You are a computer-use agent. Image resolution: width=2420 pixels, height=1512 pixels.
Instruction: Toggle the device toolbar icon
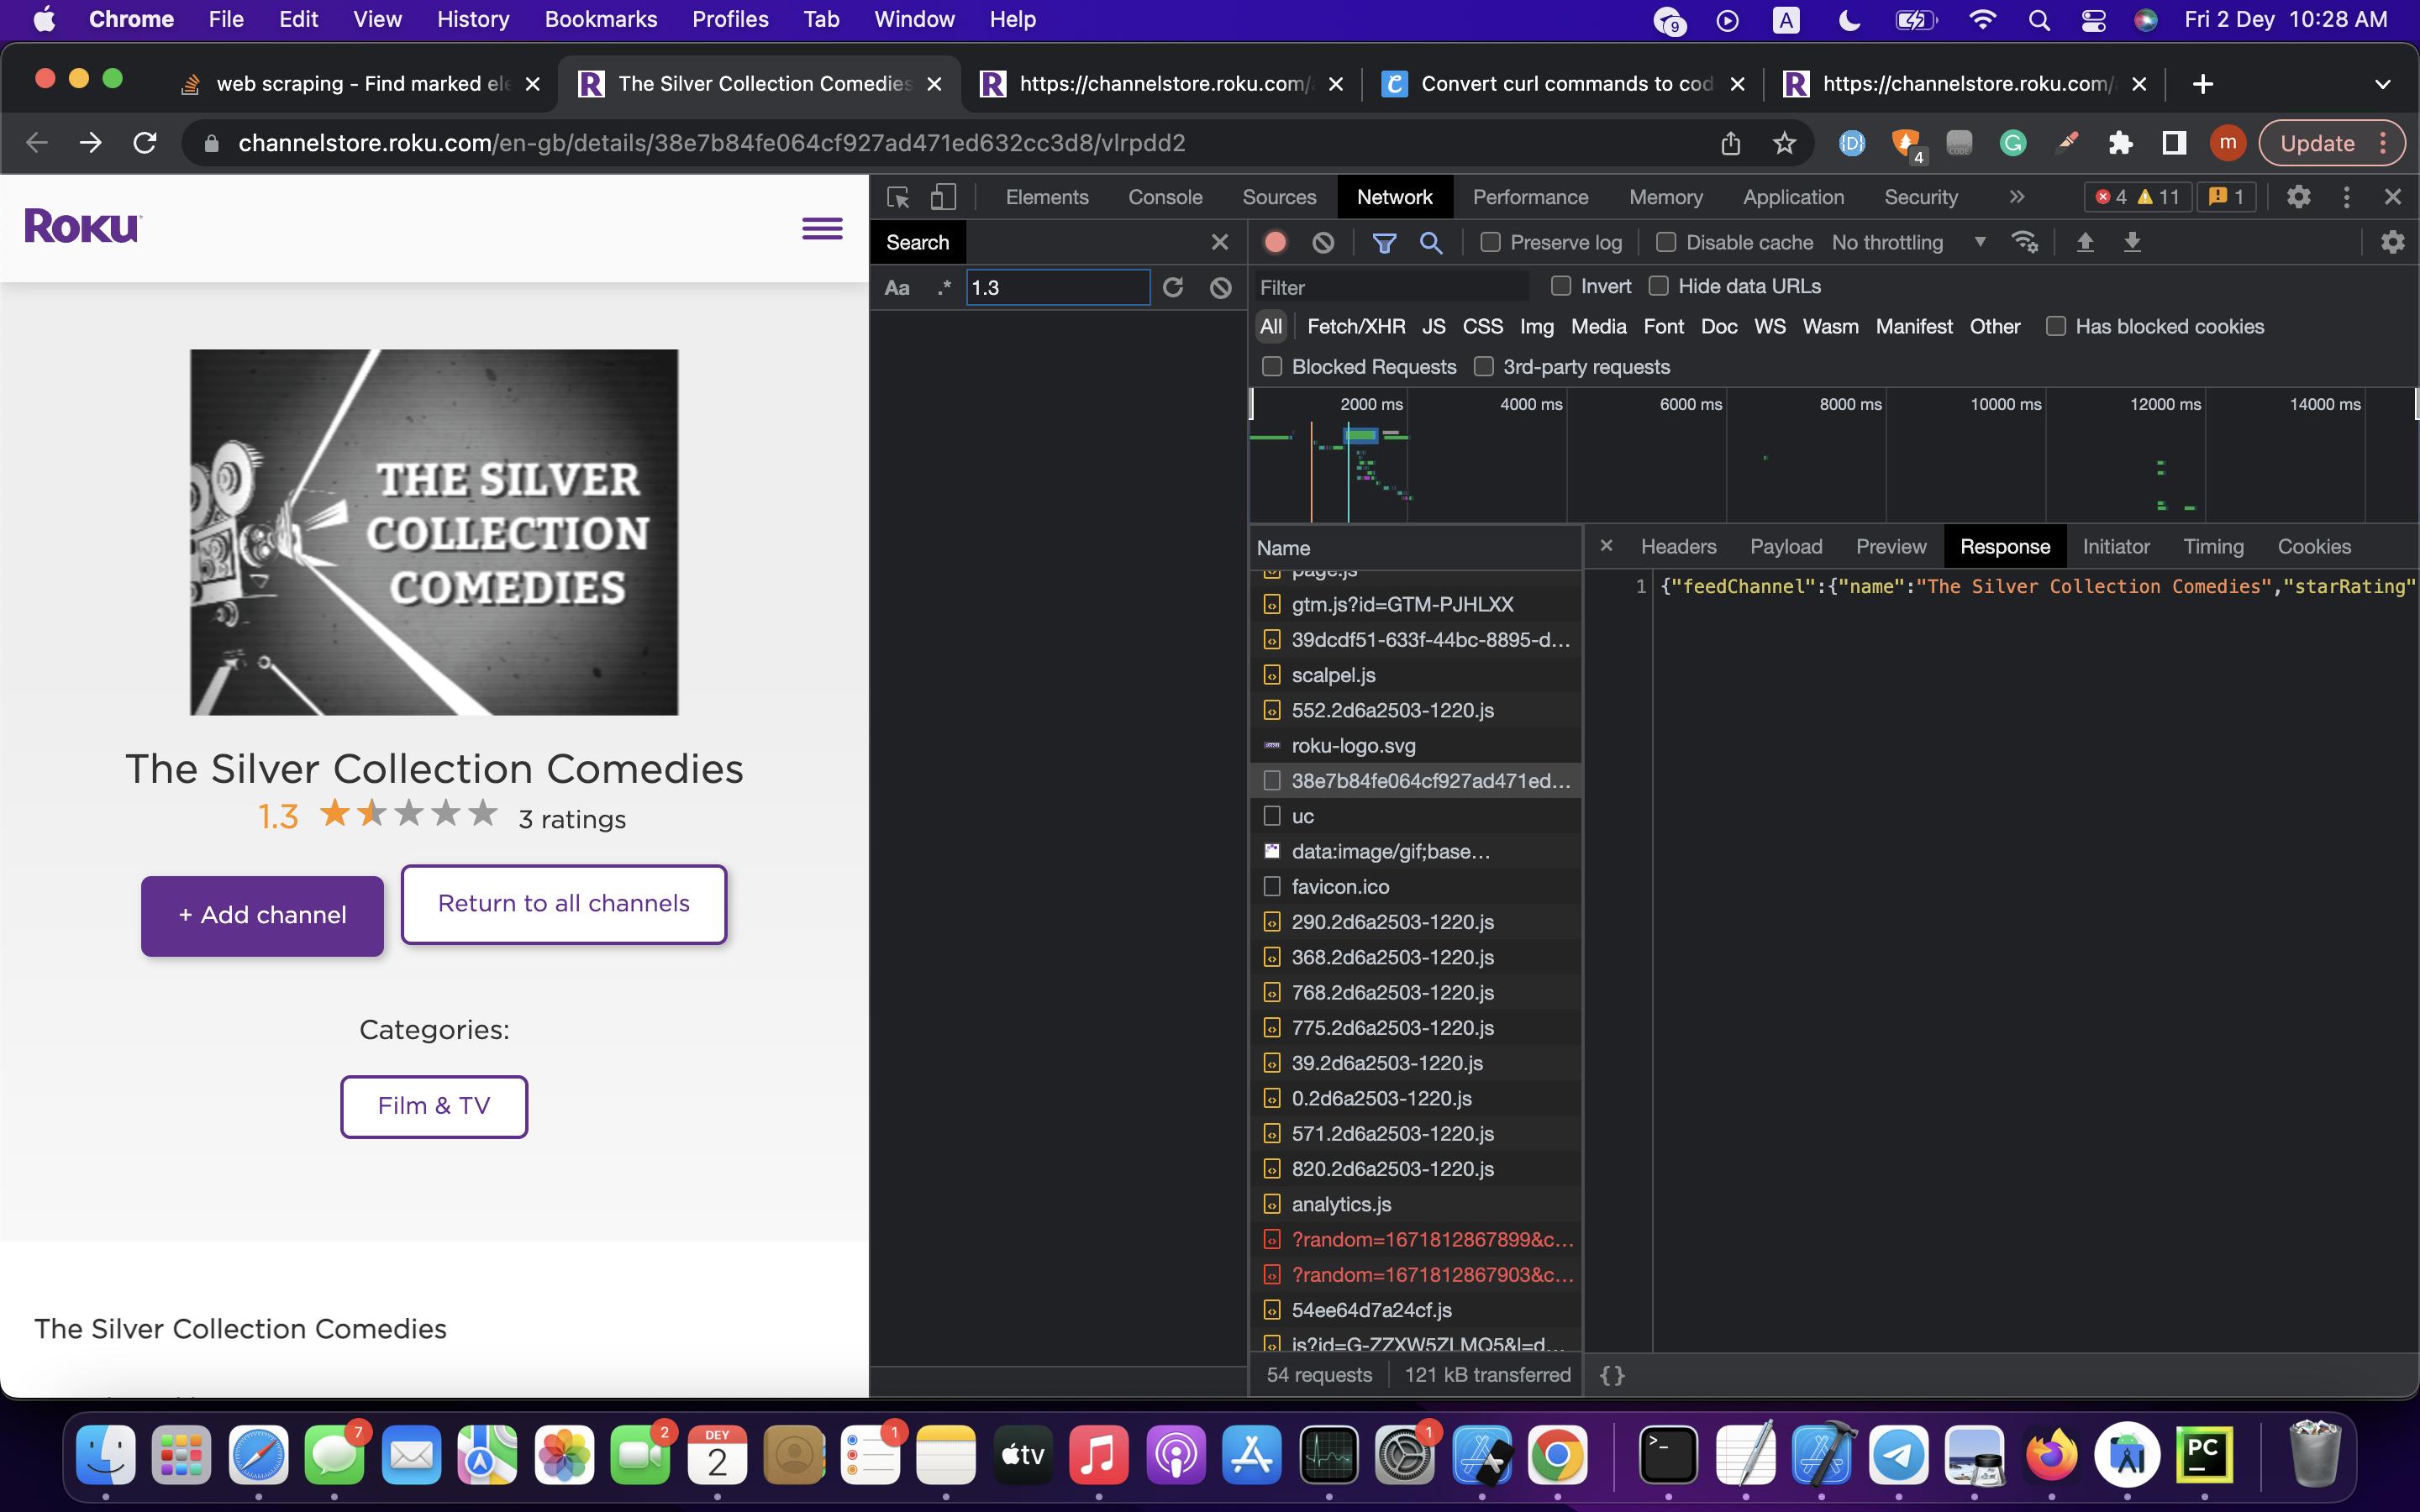pyautogui.click(x=943, y=197)
